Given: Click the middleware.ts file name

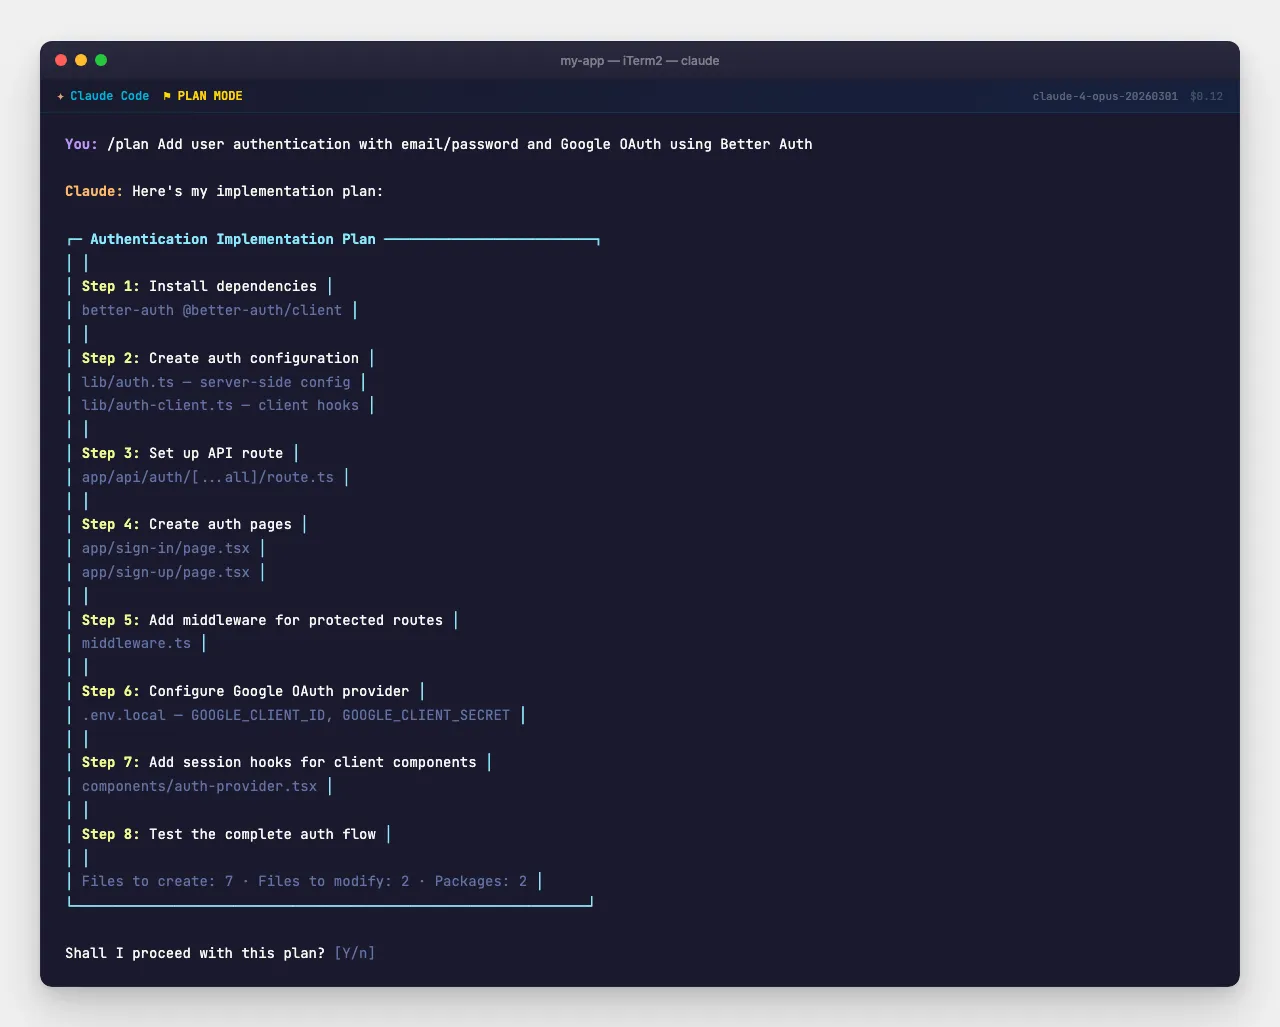Looking at the screenshot, I should (x=136, y=643).
